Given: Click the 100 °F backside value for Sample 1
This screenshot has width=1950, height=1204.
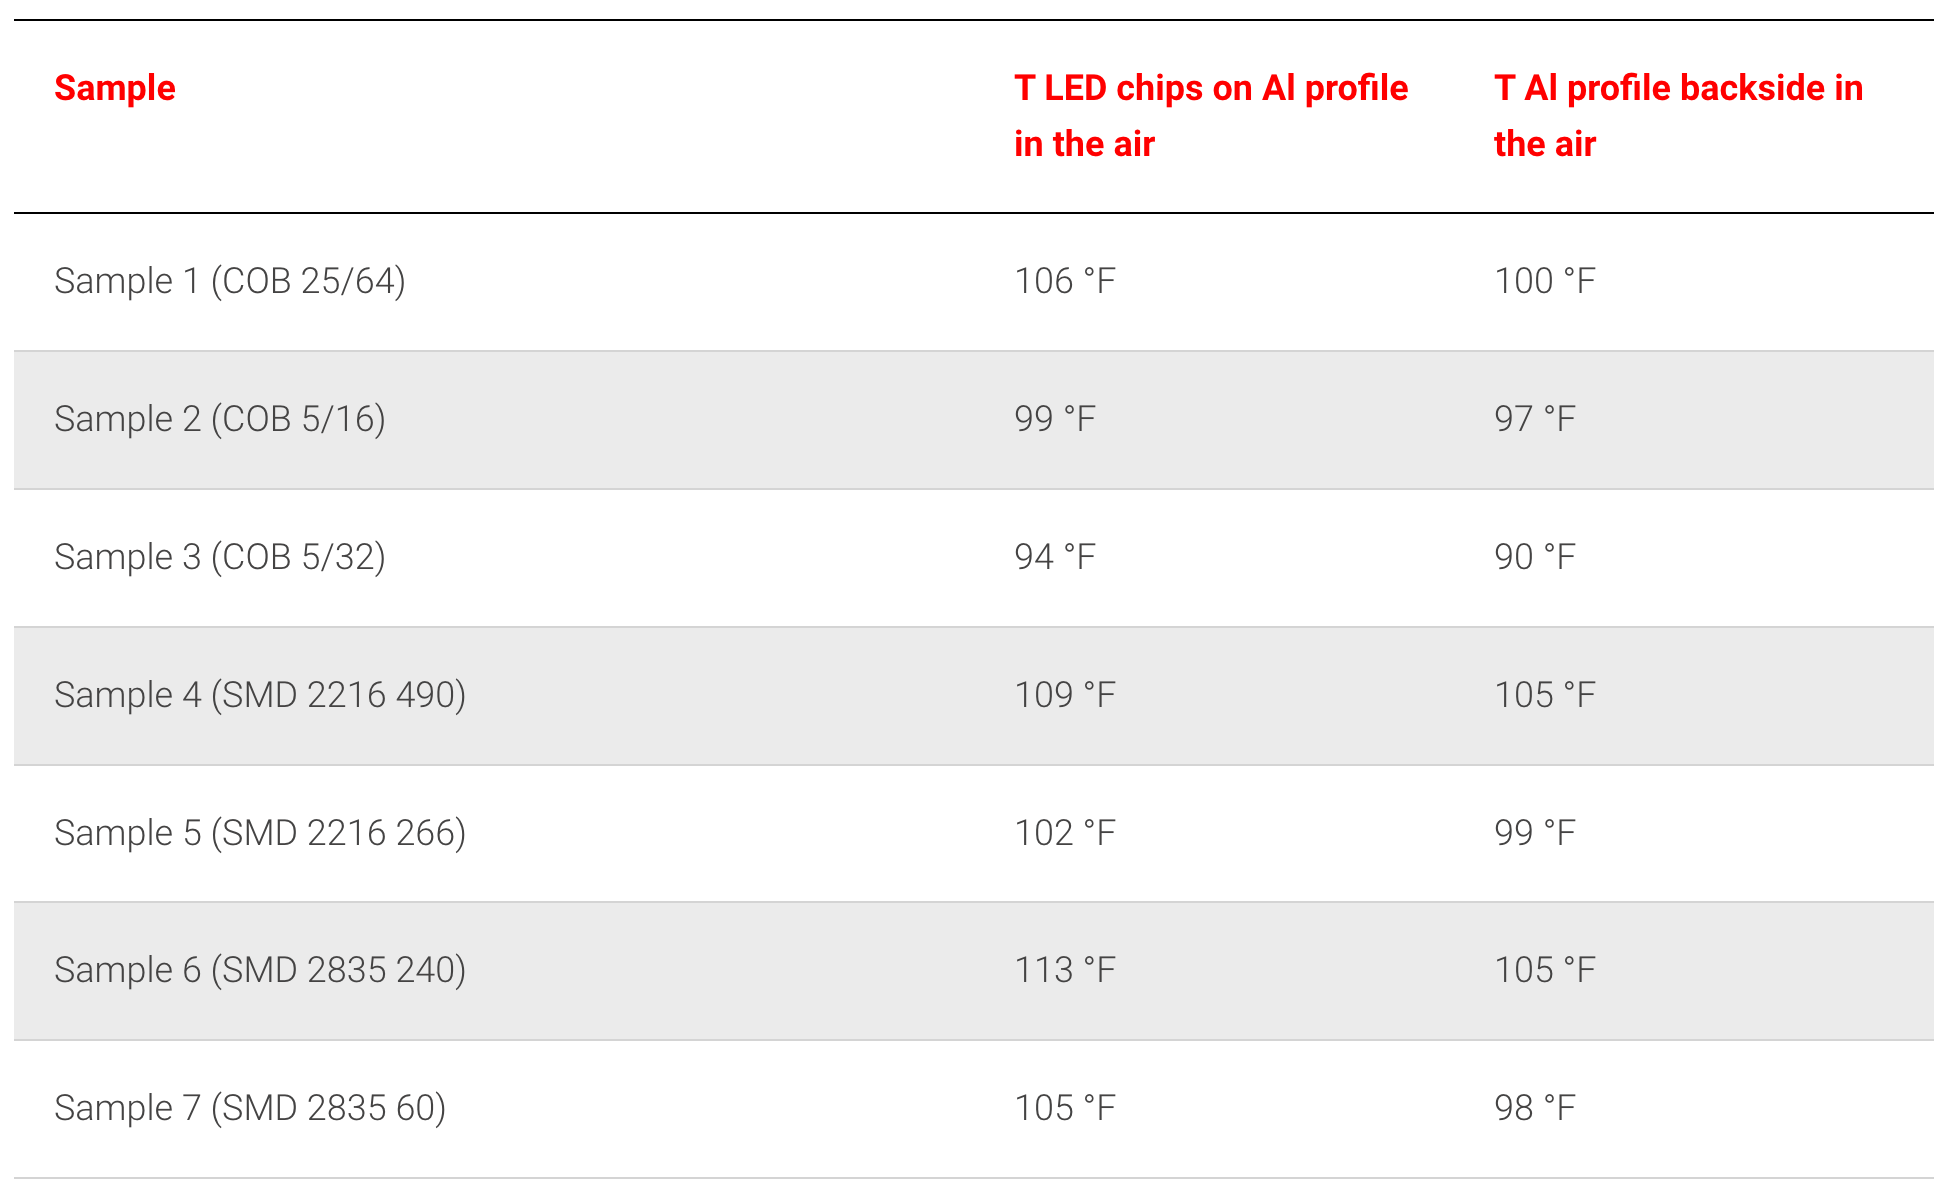Looking at the screenshot, I should [1545, 281].
